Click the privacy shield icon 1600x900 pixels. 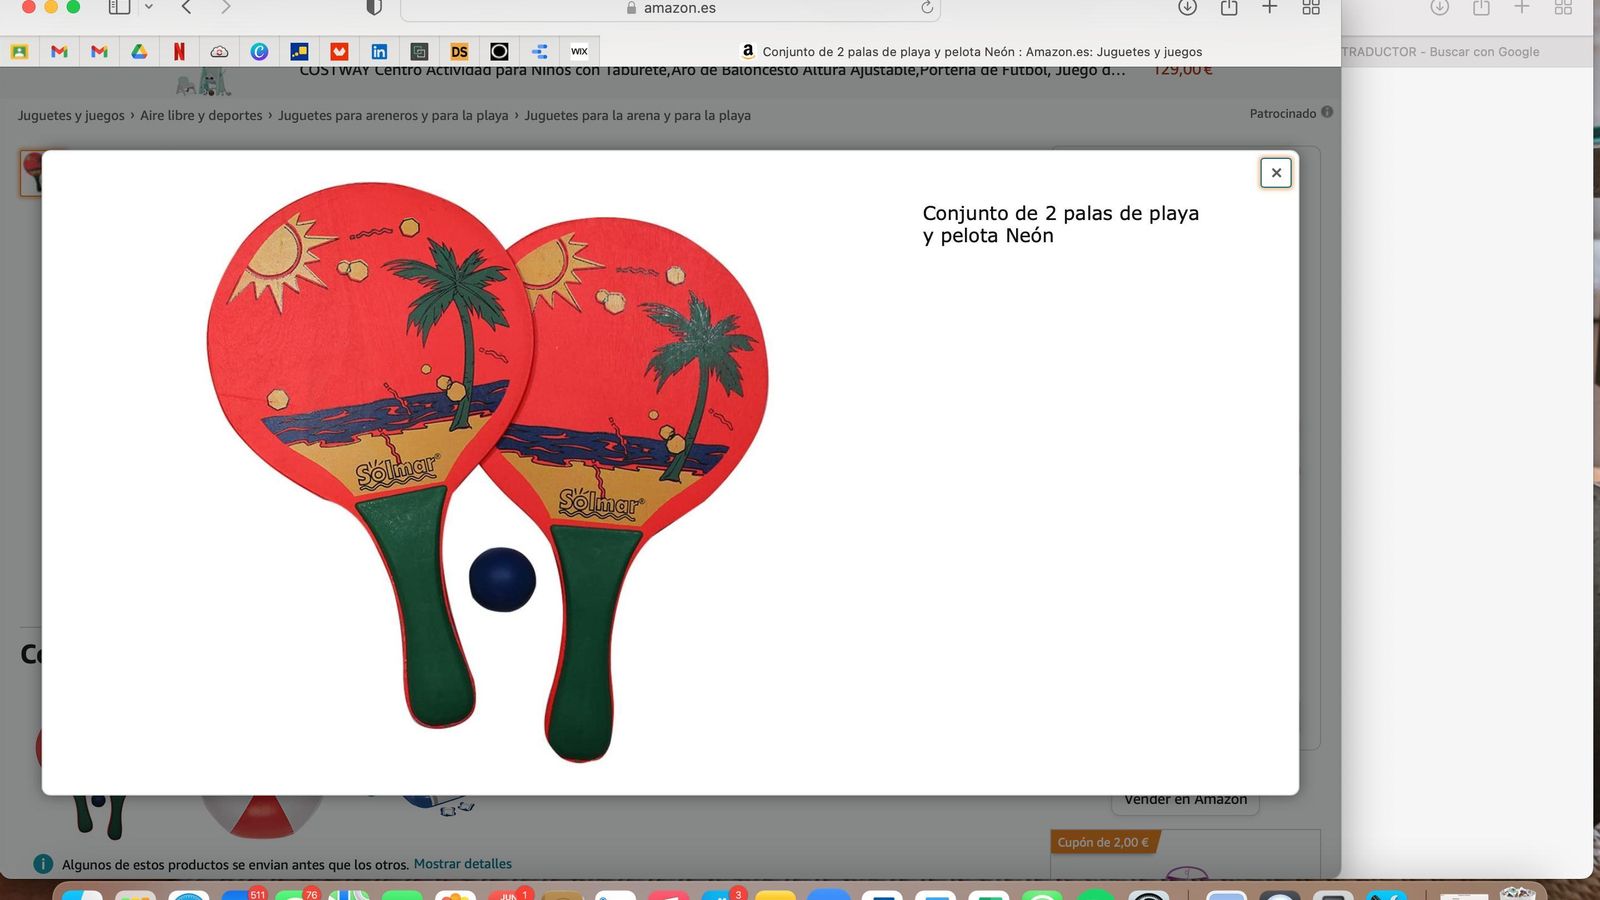(x=374, y=8)
